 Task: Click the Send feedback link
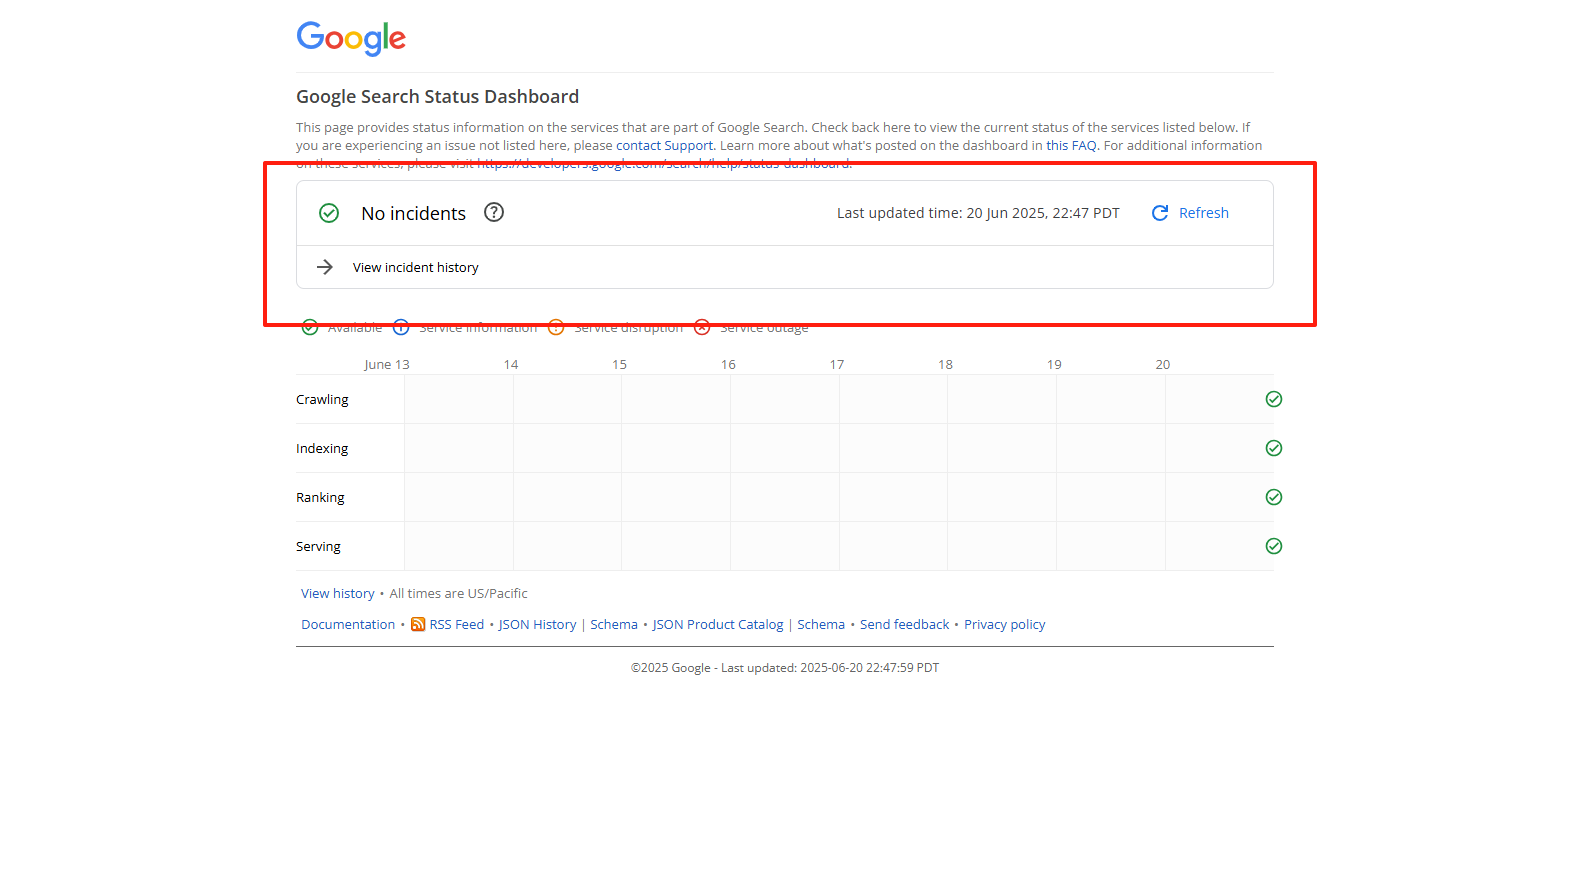point(904,624)
